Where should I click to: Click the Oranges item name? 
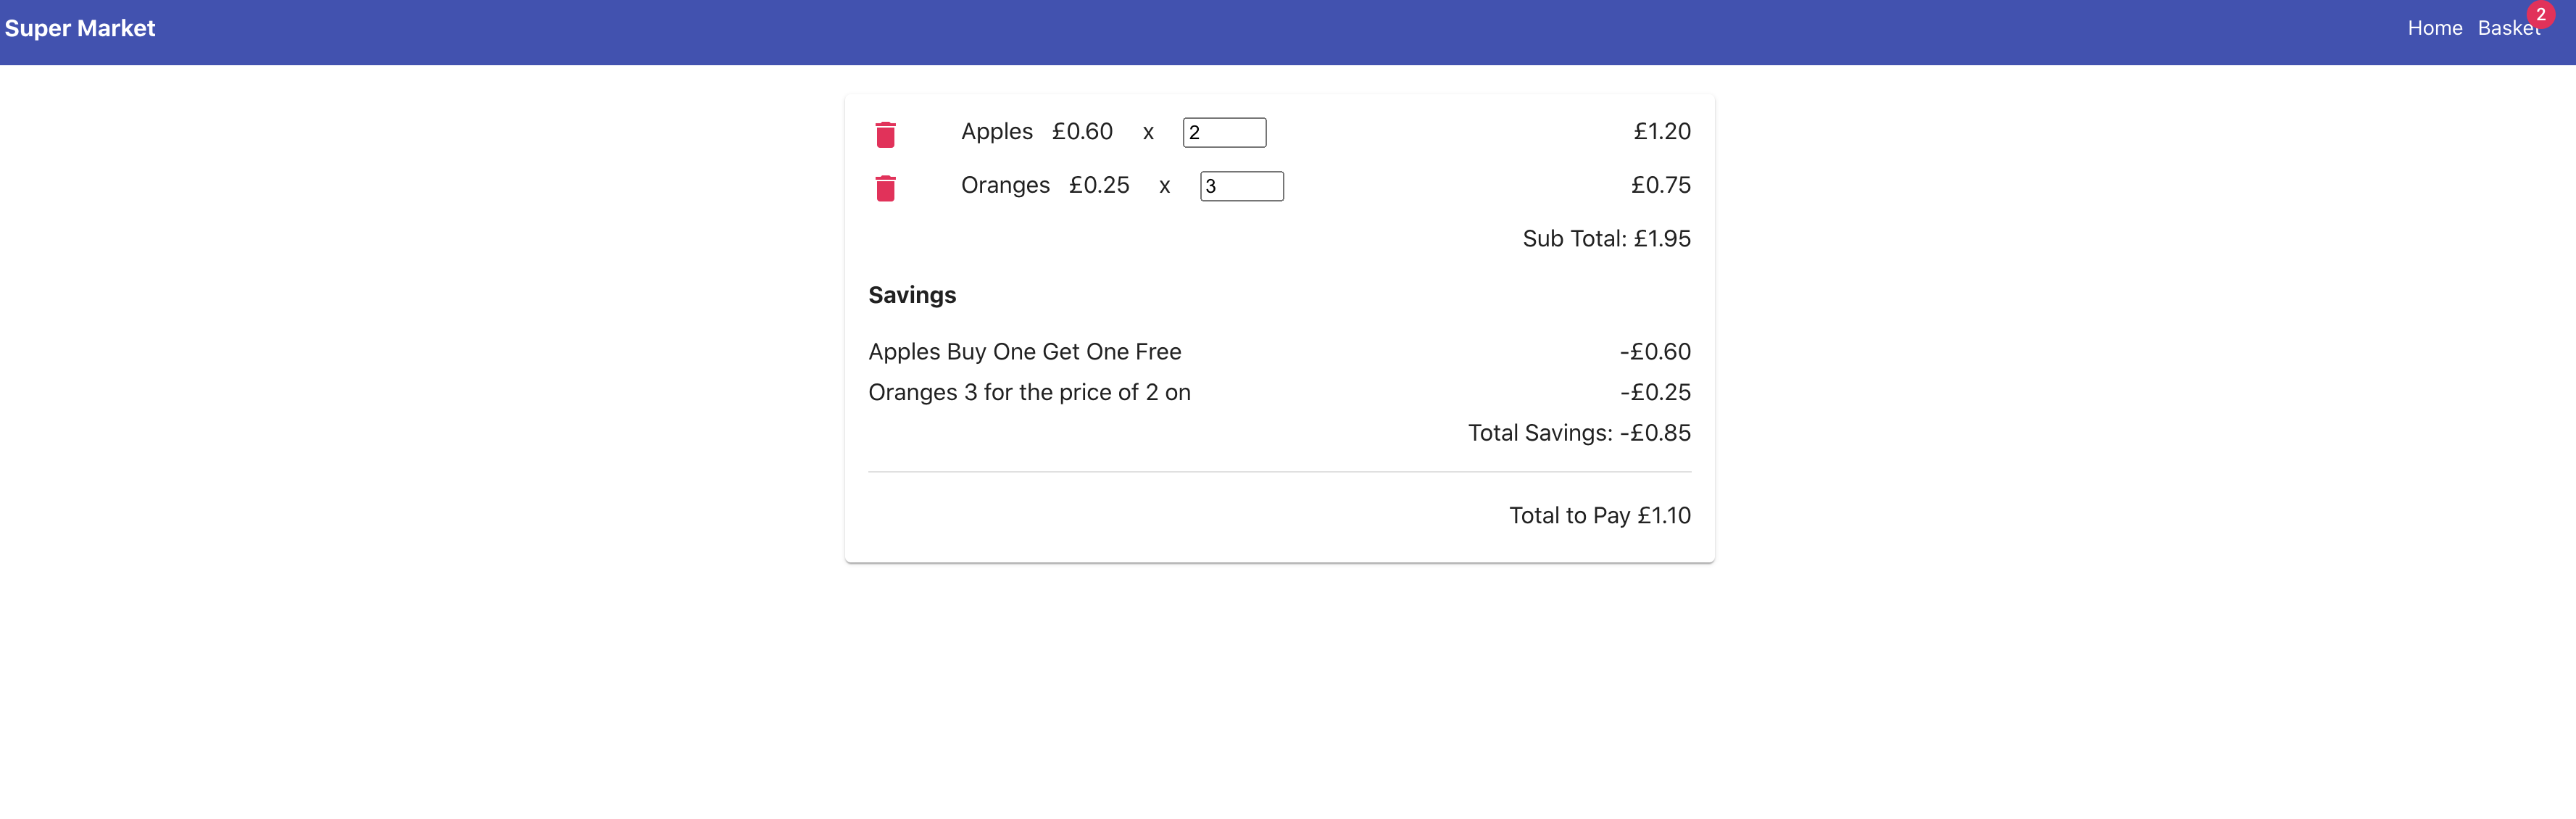[x=1005, y=186]
